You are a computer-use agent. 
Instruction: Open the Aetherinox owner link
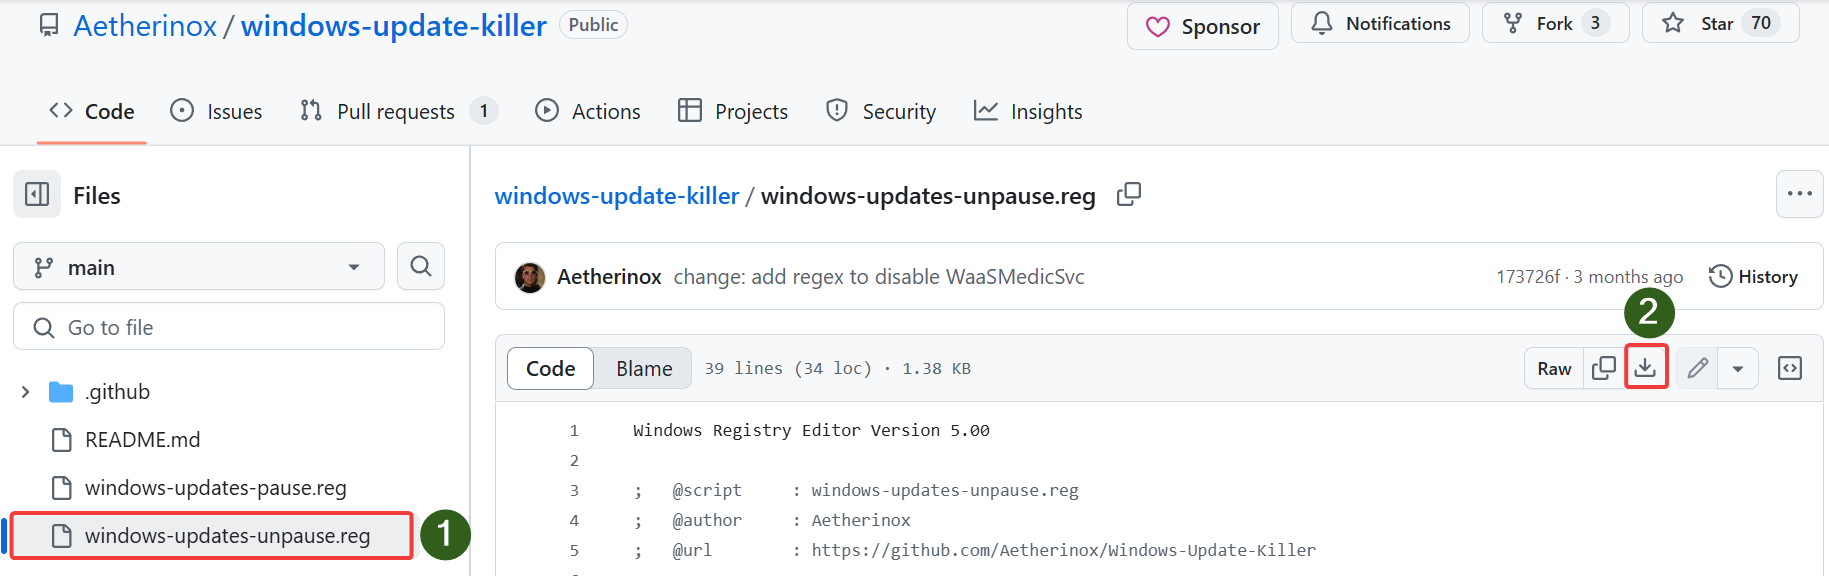coord(145,25)
